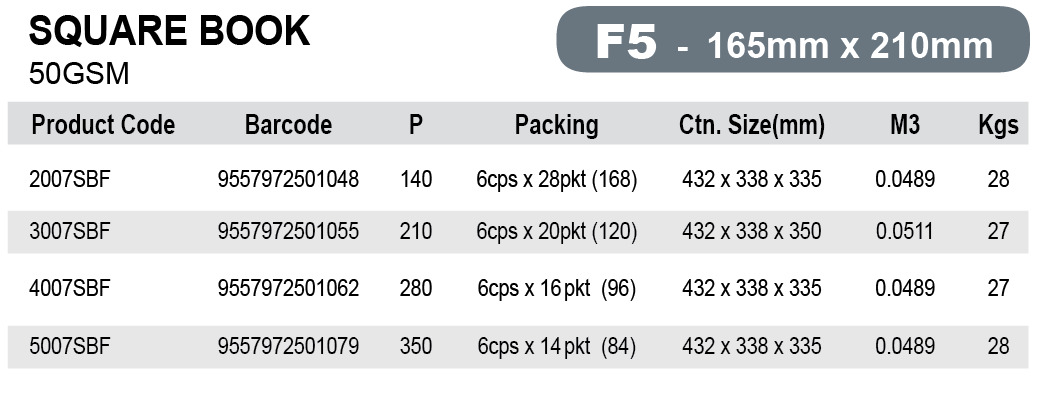This screenshot has width=1051, height=397.
Task: Click product code 5007SBF
Action: pyautogui.click(x=70, y=346)
